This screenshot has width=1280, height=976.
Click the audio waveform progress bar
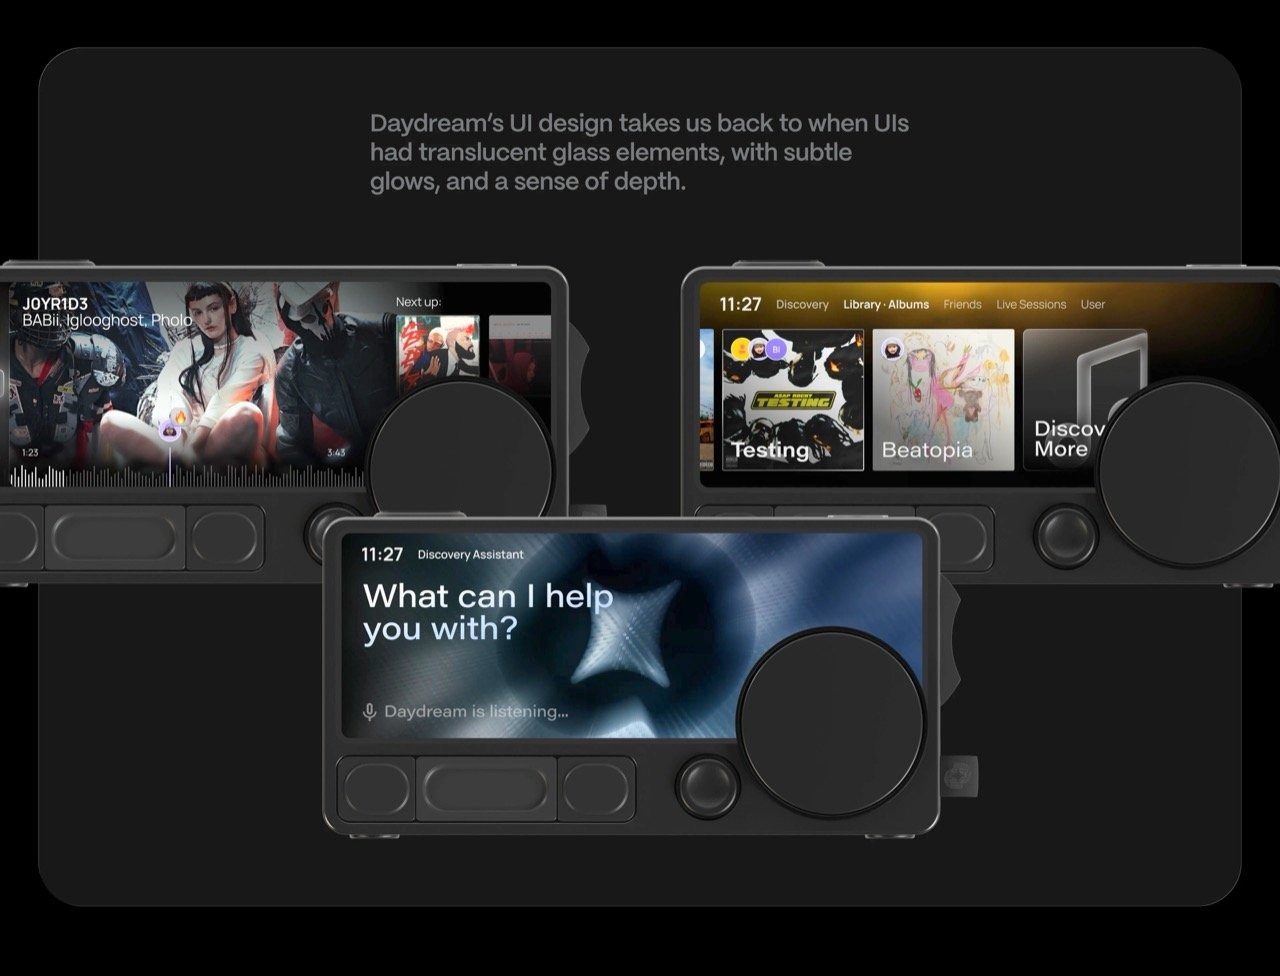coord(180,475)
